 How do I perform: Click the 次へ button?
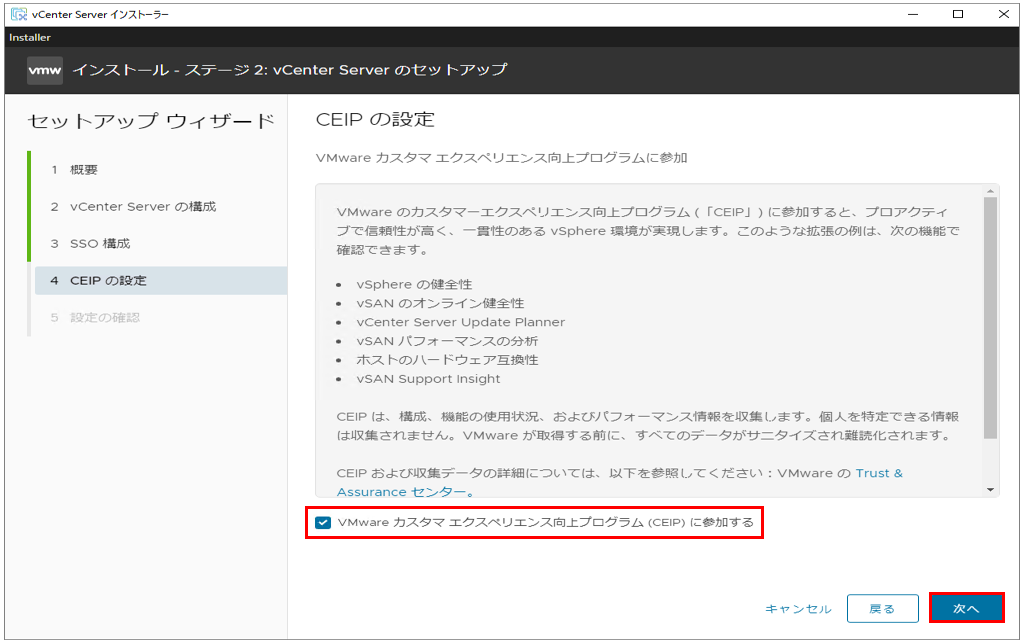(x=966, y=608)
